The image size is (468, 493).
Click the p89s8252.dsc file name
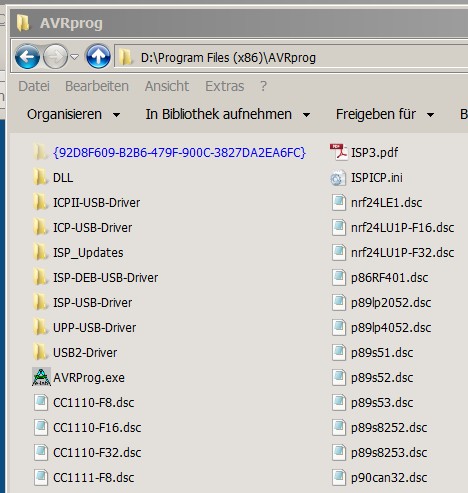389,428
